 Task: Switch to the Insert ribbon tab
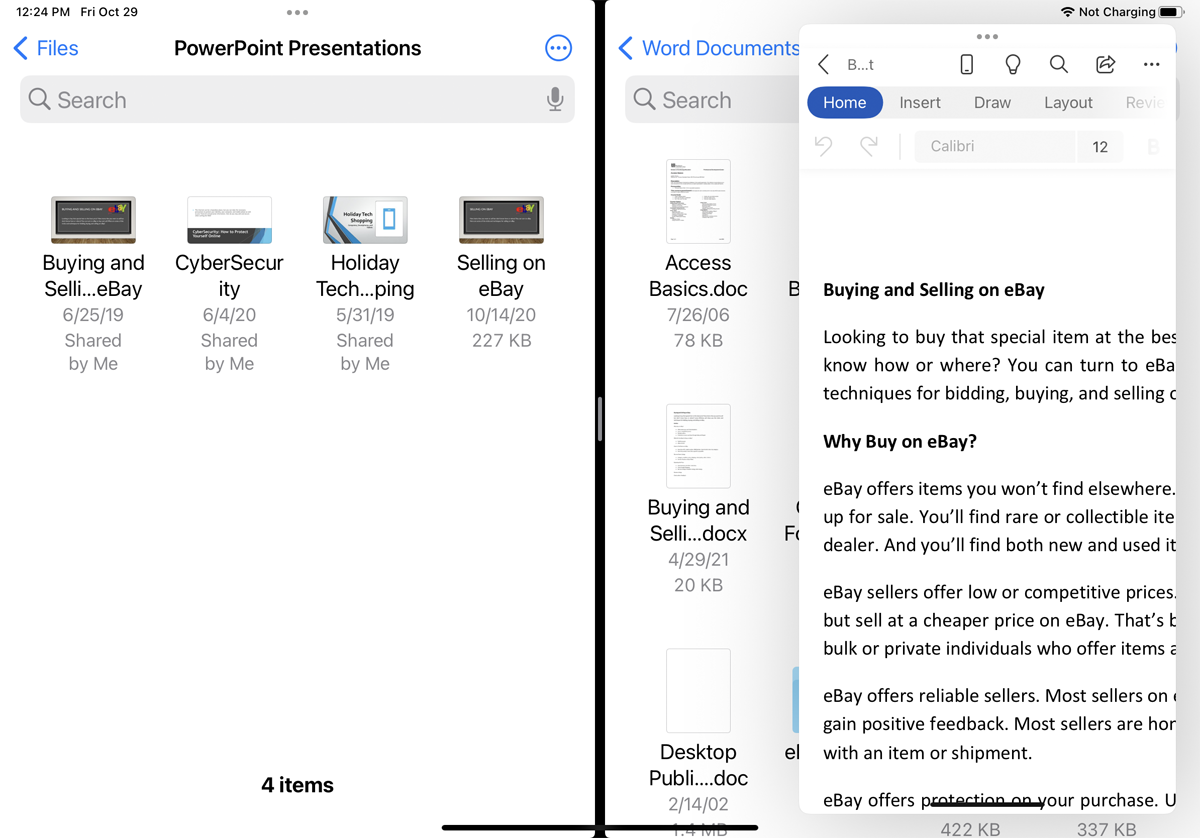(x=920, y=102)
